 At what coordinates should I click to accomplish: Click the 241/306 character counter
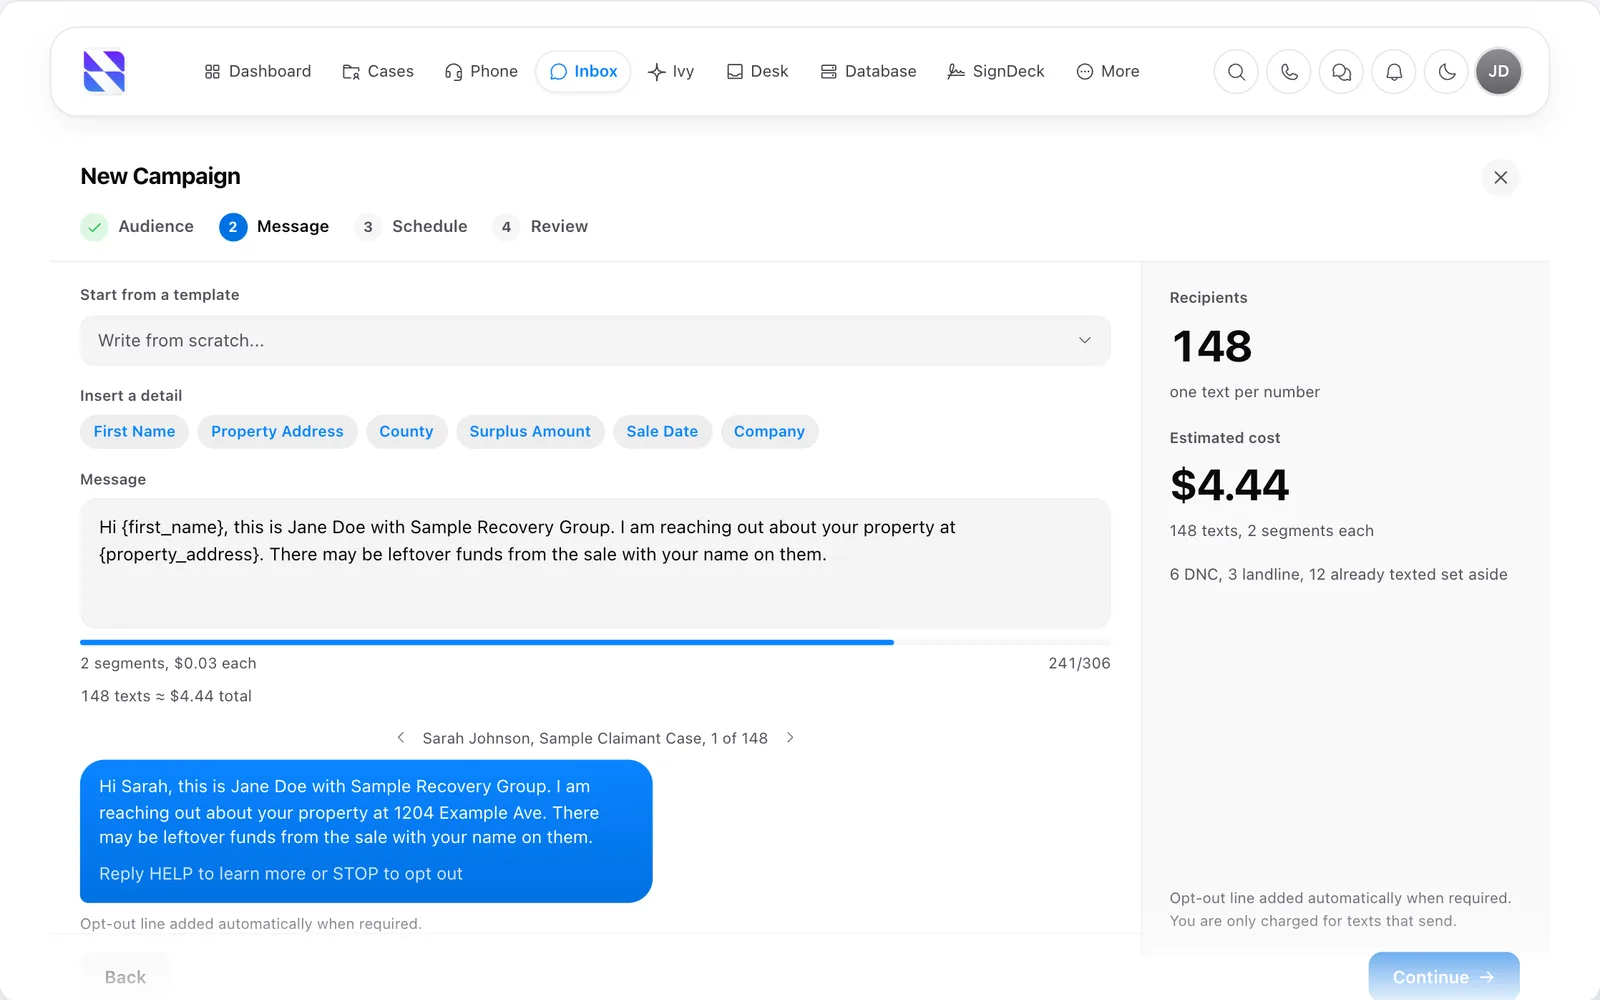click(1079, 664)
